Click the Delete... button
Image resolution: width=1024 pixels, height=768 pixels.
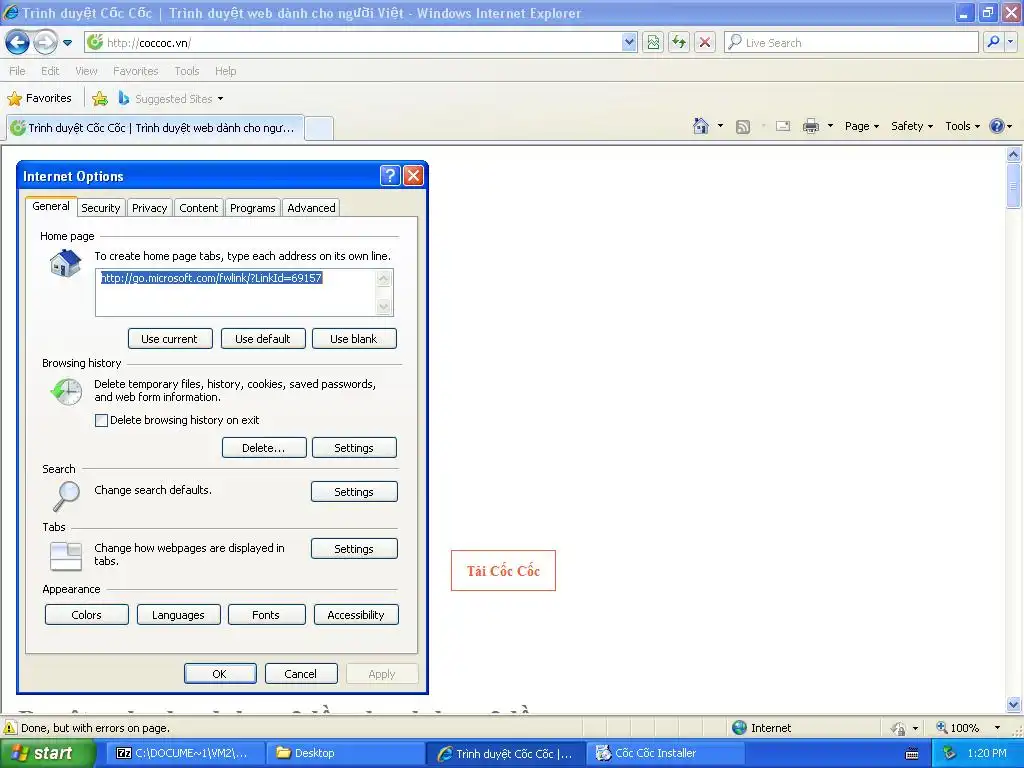(264, 448)
